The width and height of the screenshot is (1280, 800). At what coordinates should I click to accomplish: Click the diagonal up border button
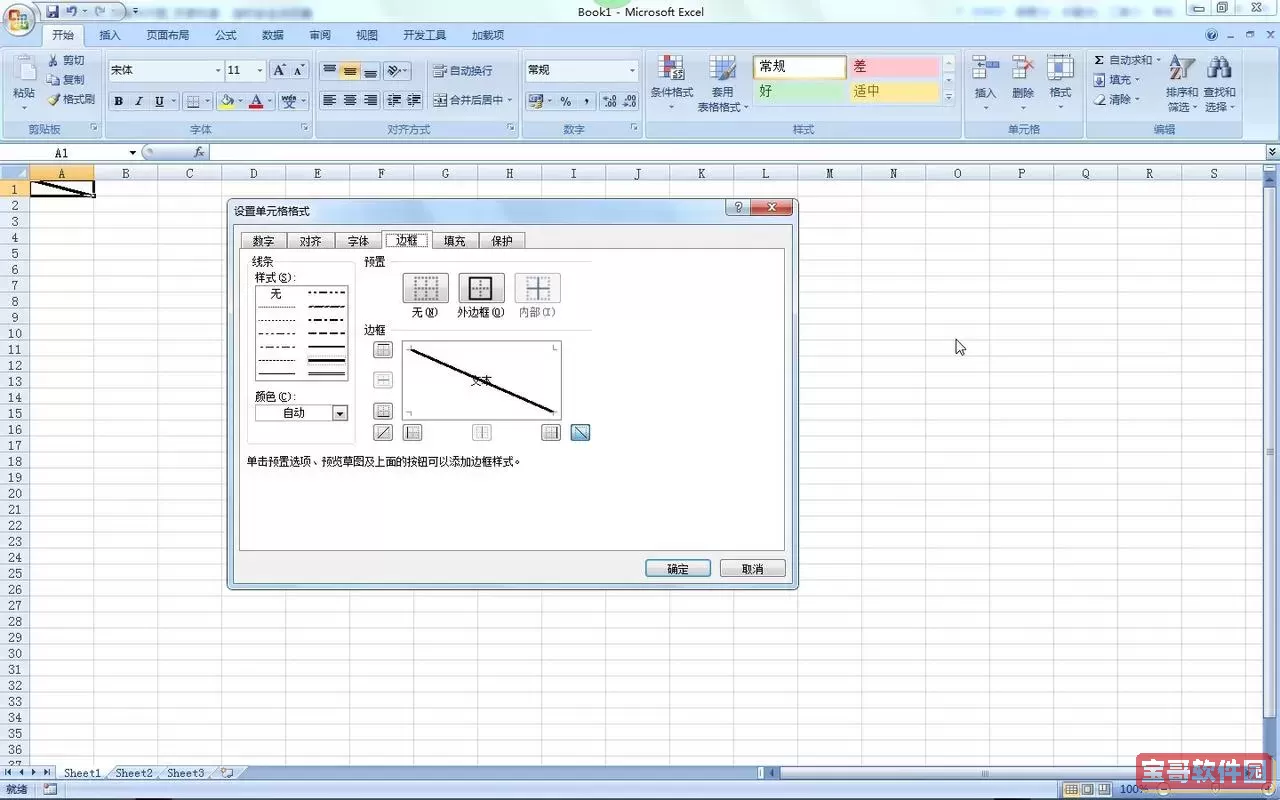tap(382, 433)
